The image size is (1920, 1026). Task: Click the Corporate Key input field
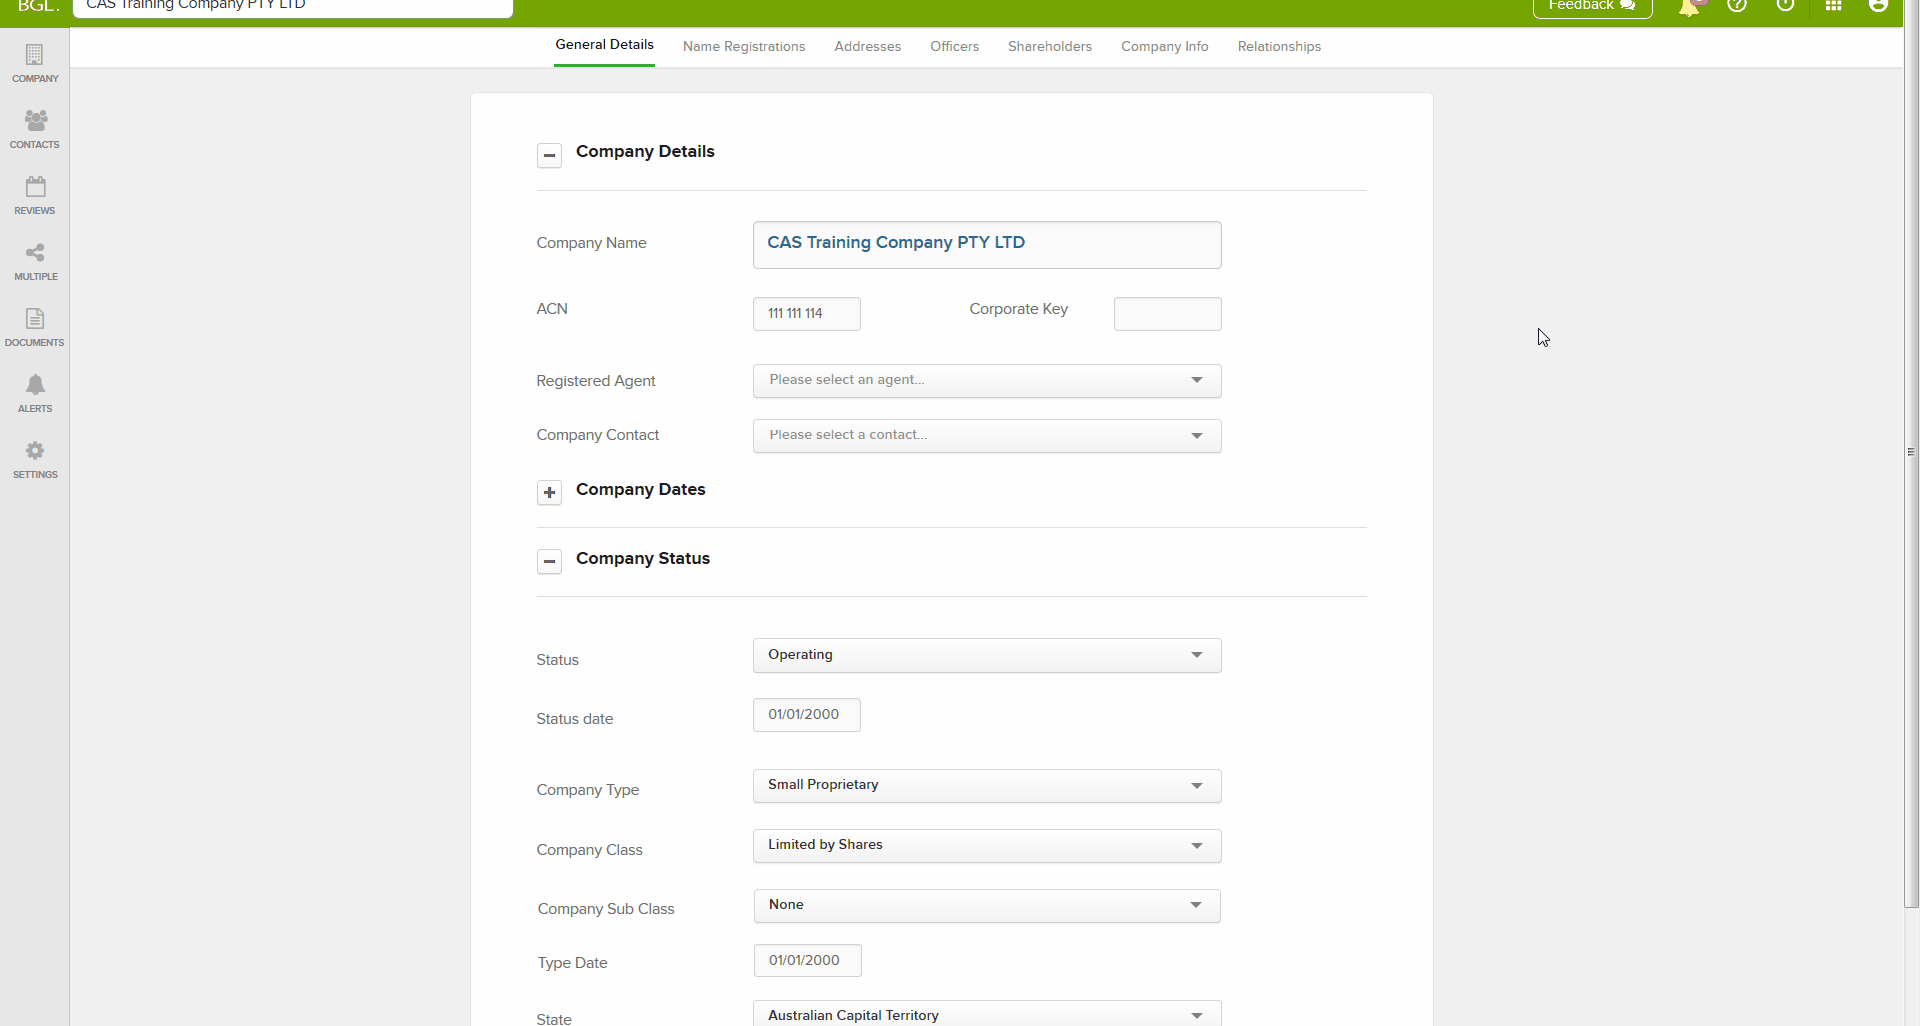(x=1167, y=313)
